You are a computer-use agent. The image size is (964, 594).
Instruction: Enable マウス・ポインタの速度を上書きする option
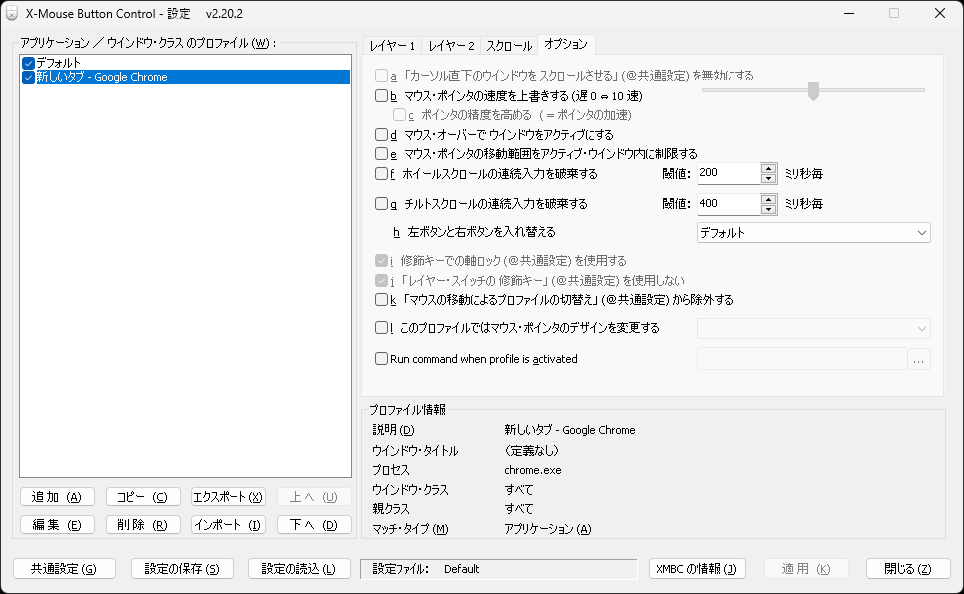pos(381,96)
